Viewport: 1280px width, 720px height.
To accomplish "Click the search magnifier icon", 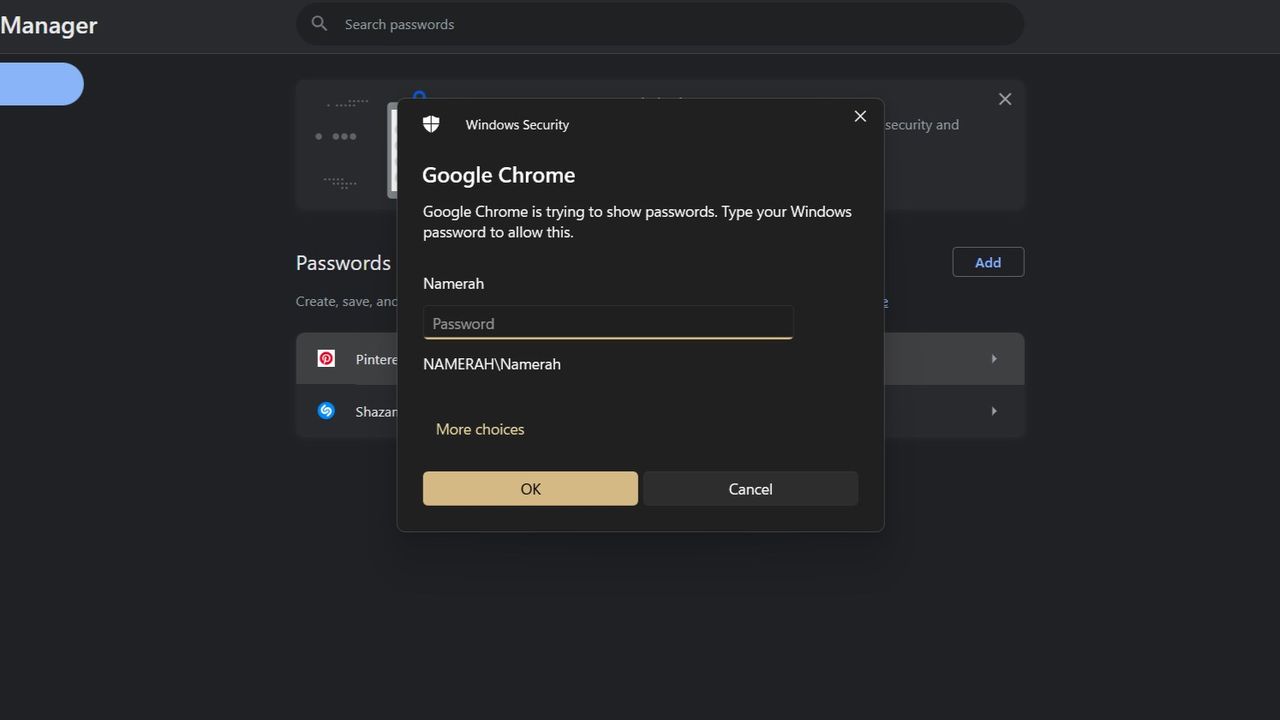I will tap(319, 23).
